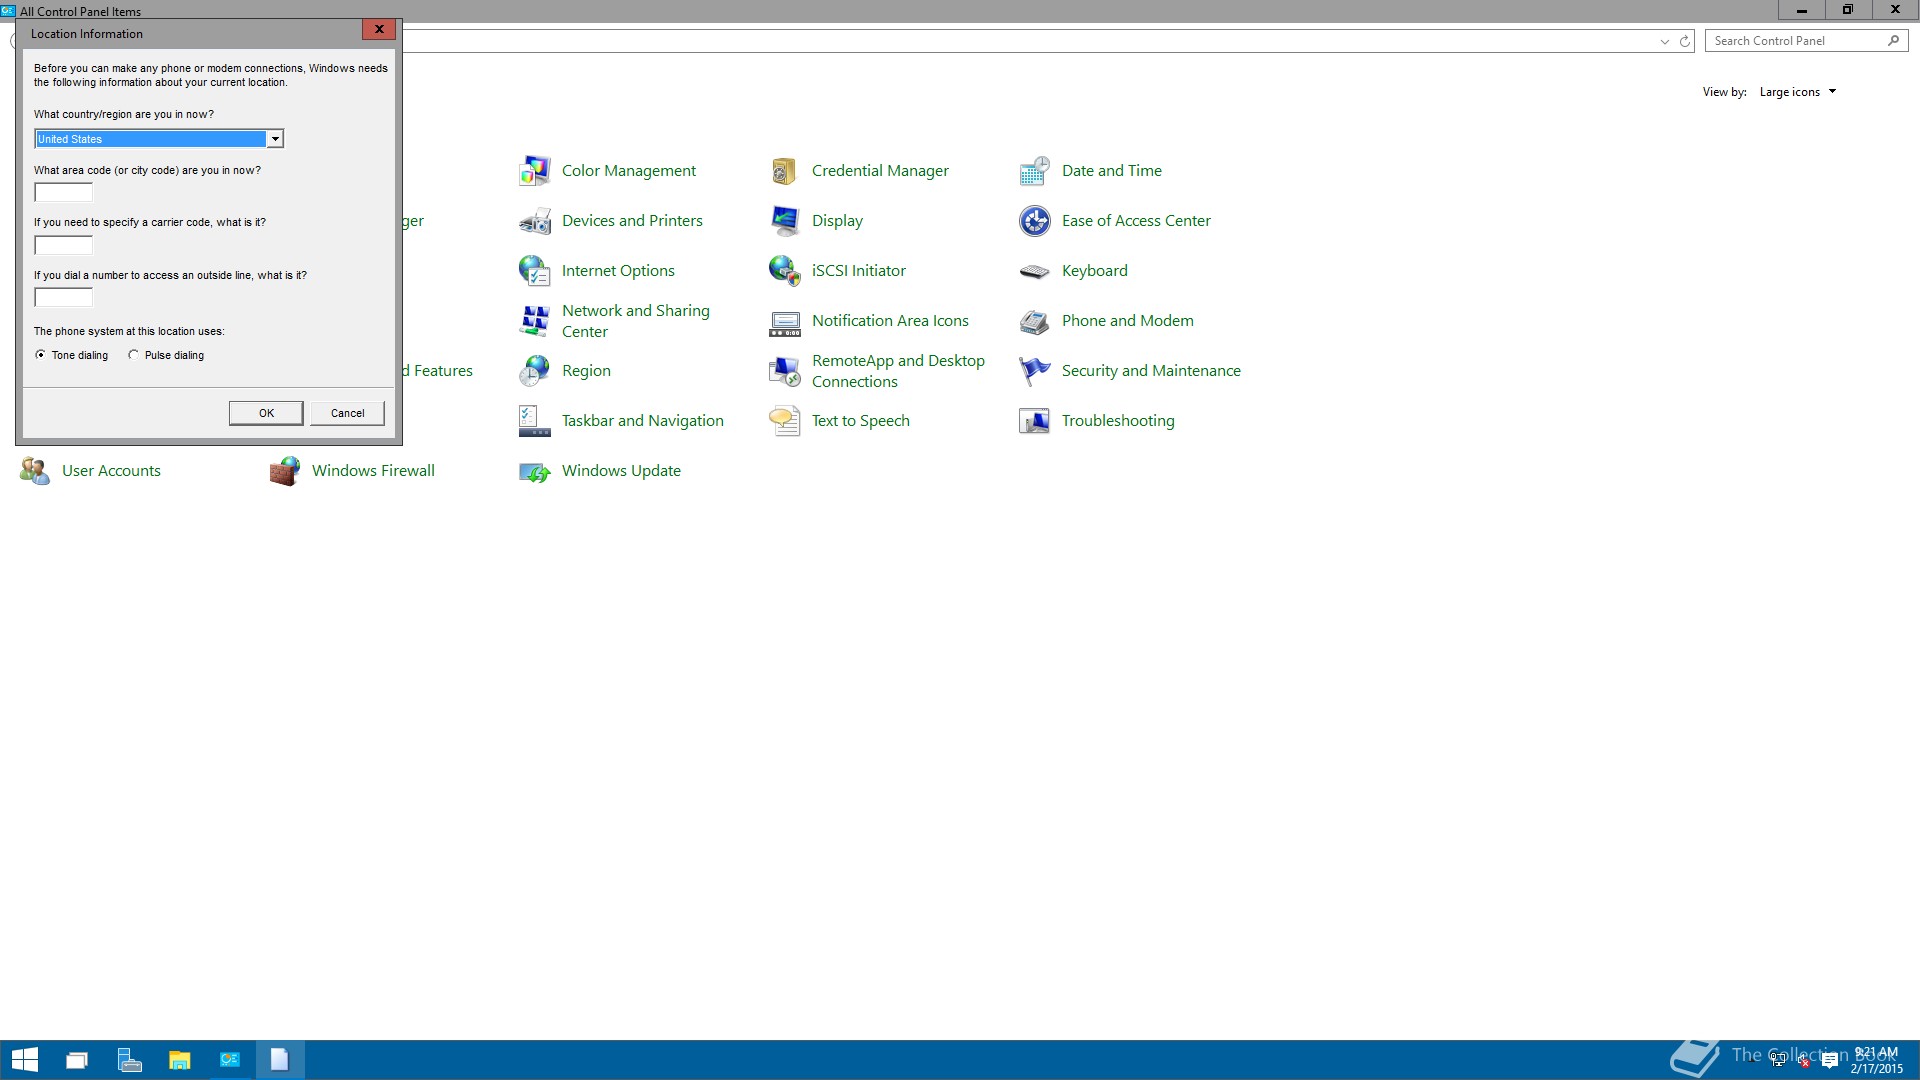
Task: Open Server Manager from the taskbar
Action: point(129,1060)
